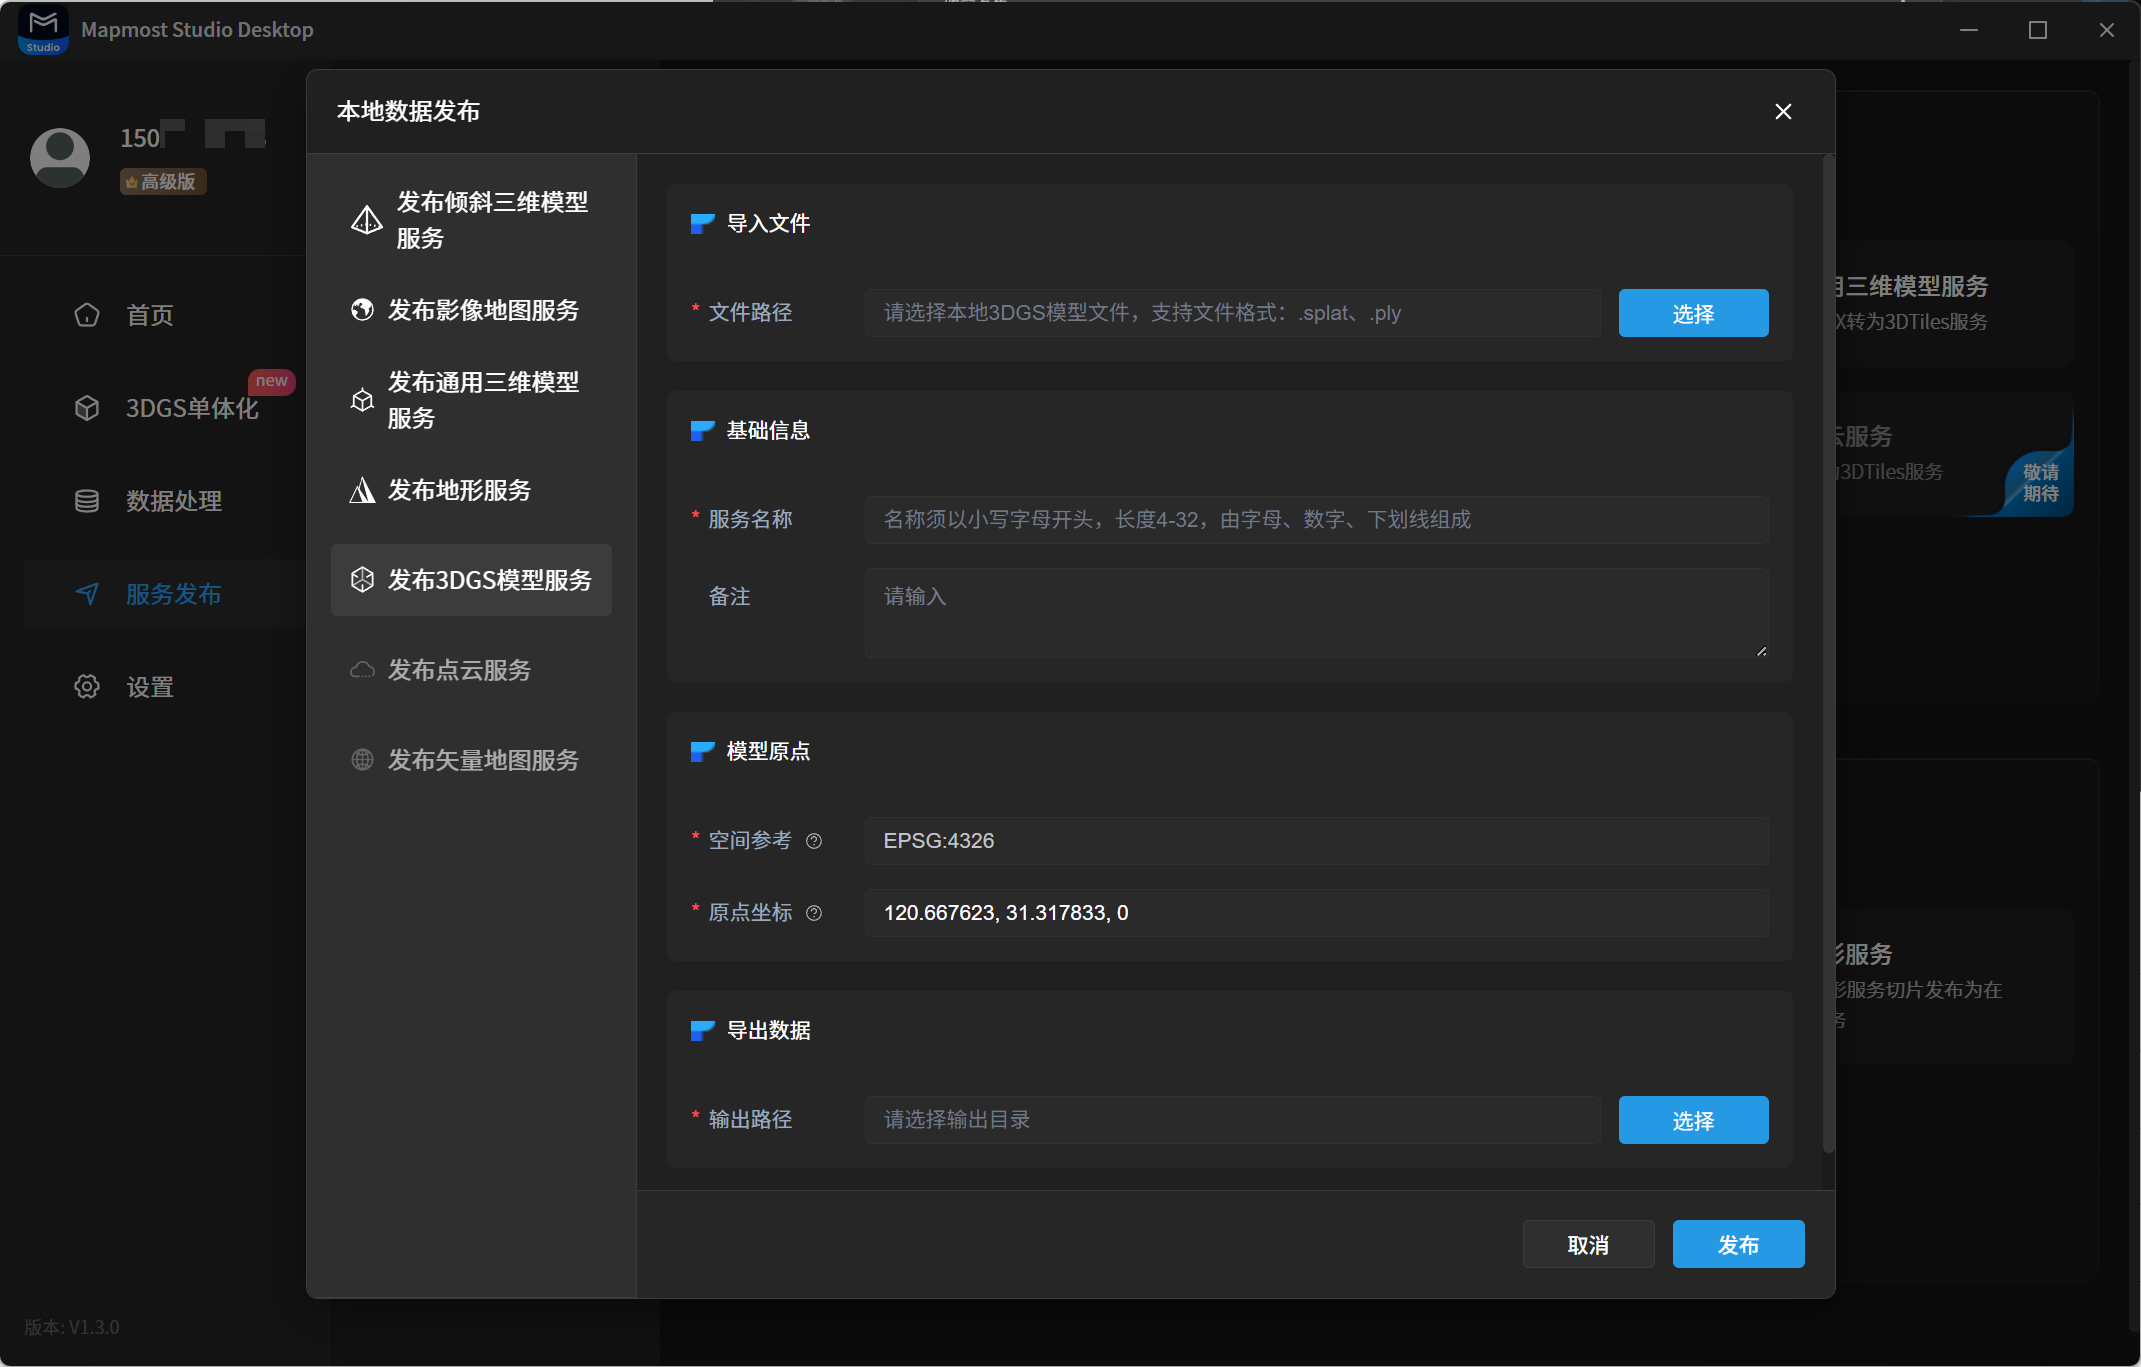Click the globe icon for 发布影像地图服务
The width and height of the screenshot is (2141, 1367).
(362, 310)
